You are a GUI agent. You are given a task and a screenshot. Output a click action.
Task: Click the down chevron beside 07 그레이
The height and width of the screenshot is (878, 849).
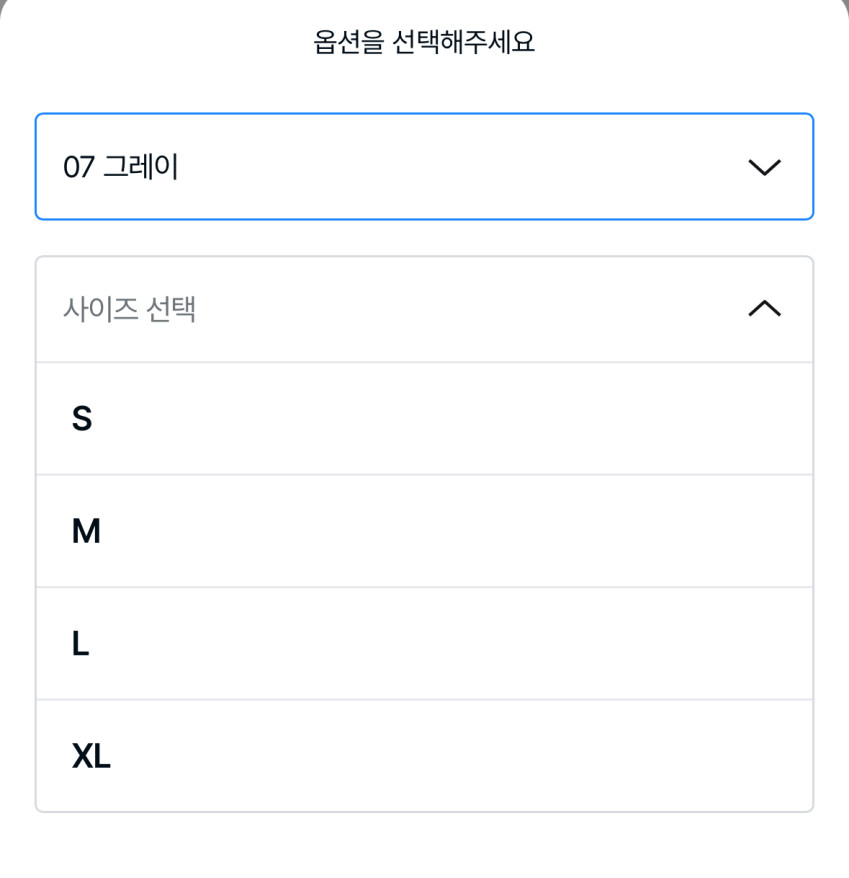pos(764,167)
